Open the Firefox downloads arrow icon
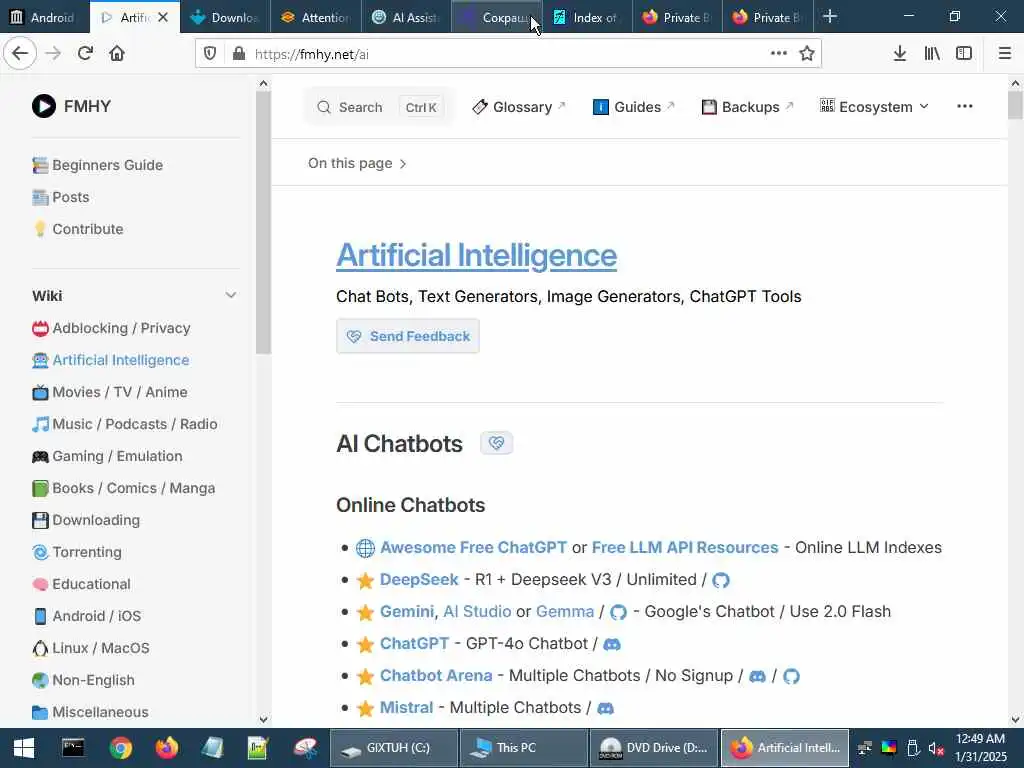This screenshot has width=1024, height=768. coord(900,54)
